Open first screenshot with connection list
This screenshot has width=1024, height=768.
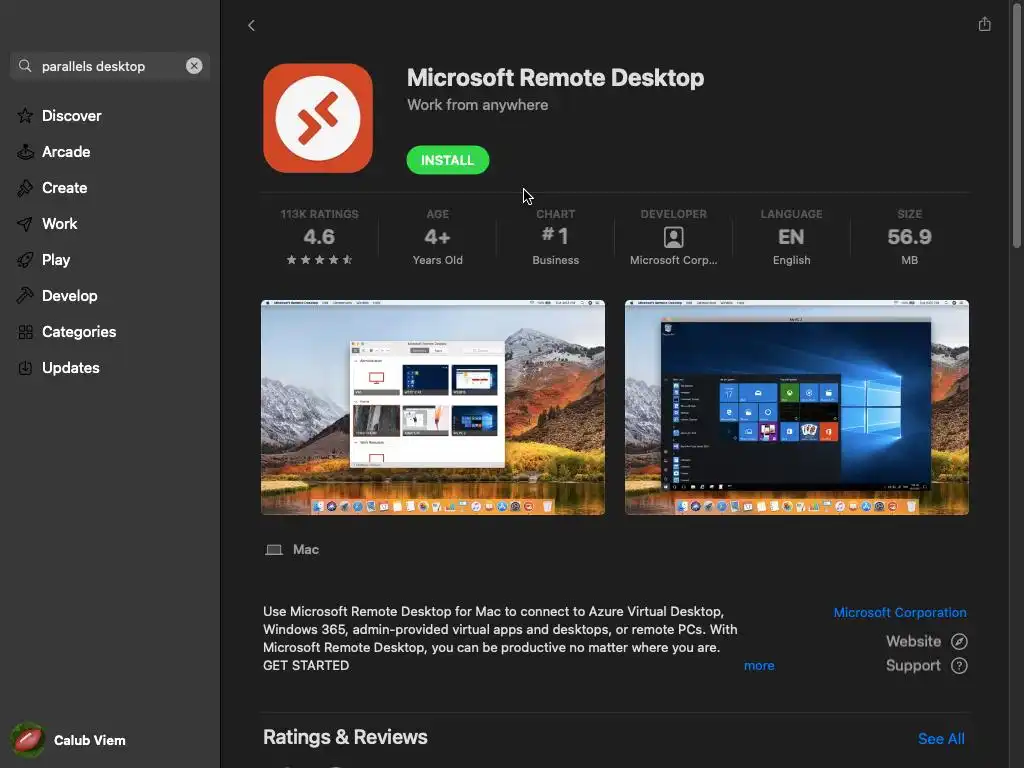point(433,408)
